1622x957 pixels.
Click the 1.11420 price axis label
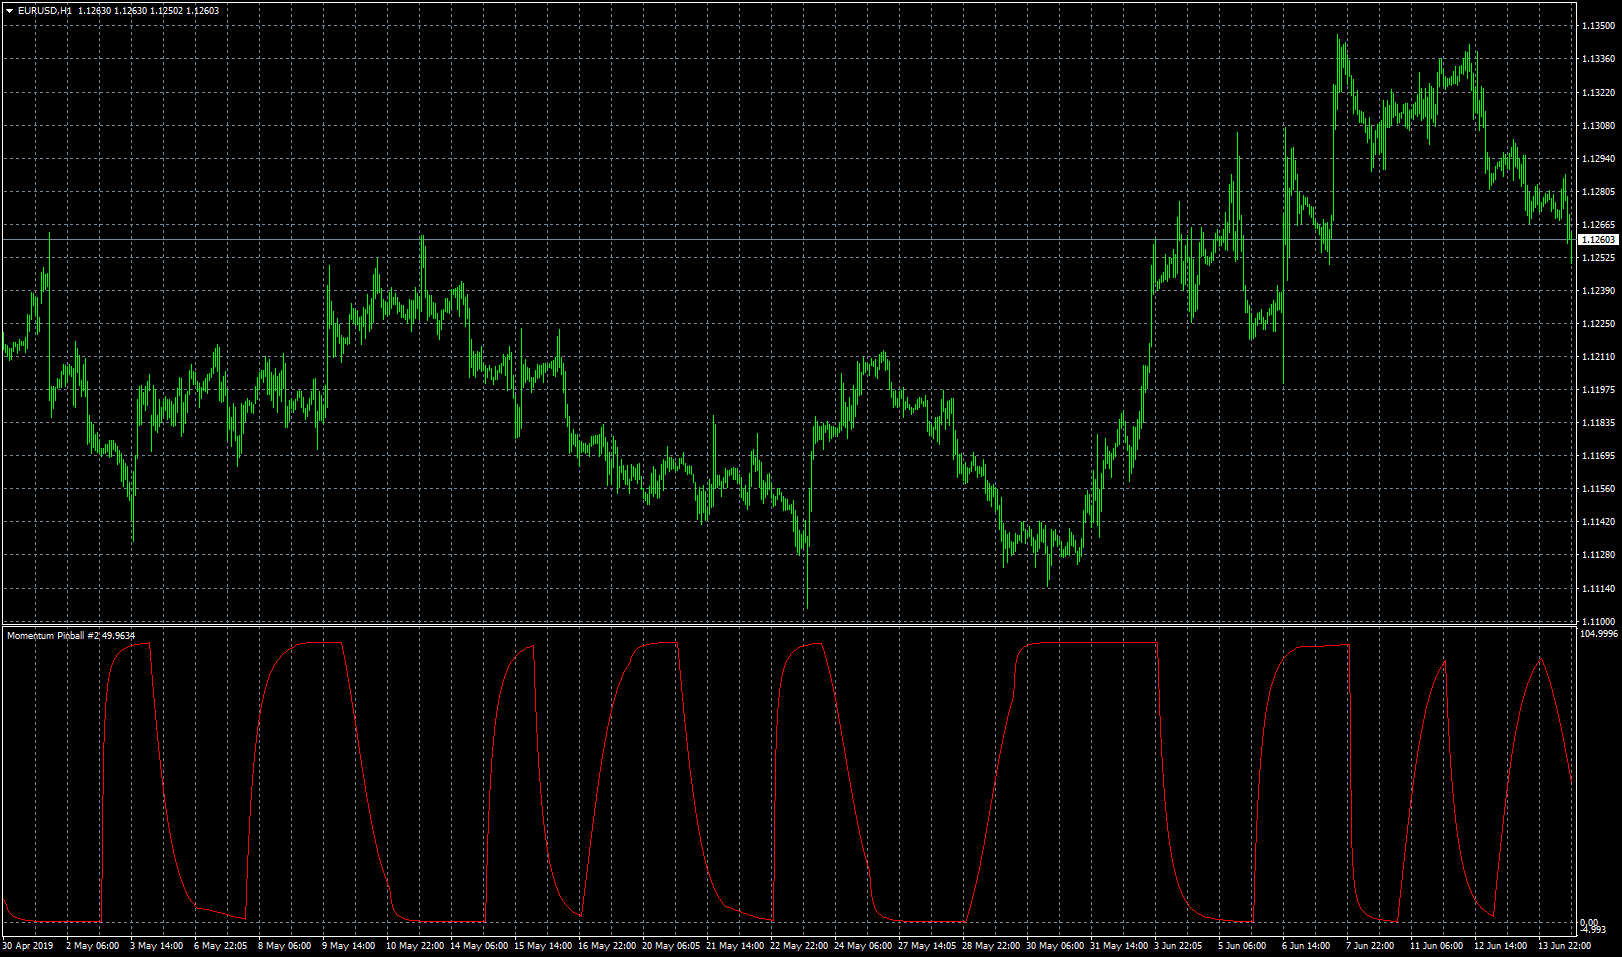pyautogui.click(x=1598, y=522)
